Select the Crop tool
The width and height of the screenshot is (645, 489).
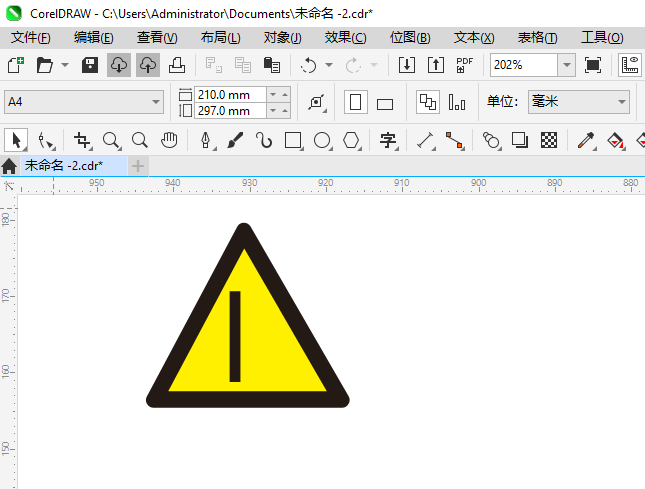click(82, 140)
